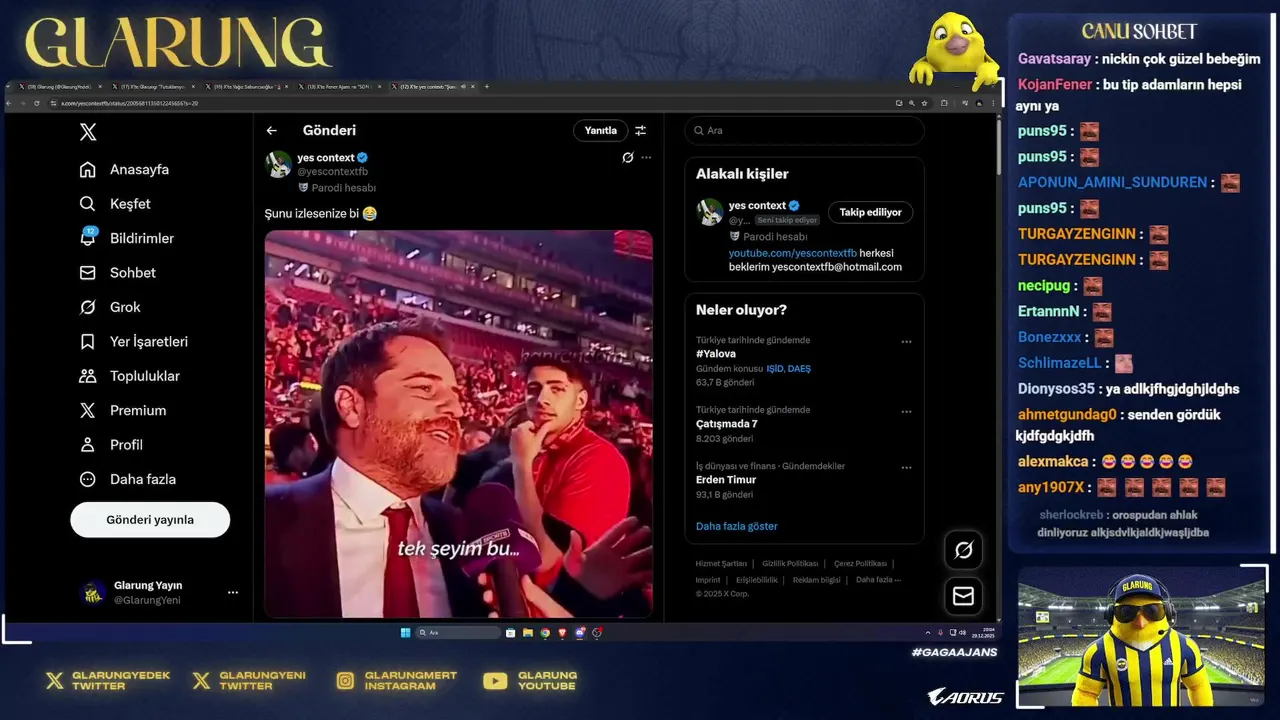Open the Windows Start button

tap(405, 633)
